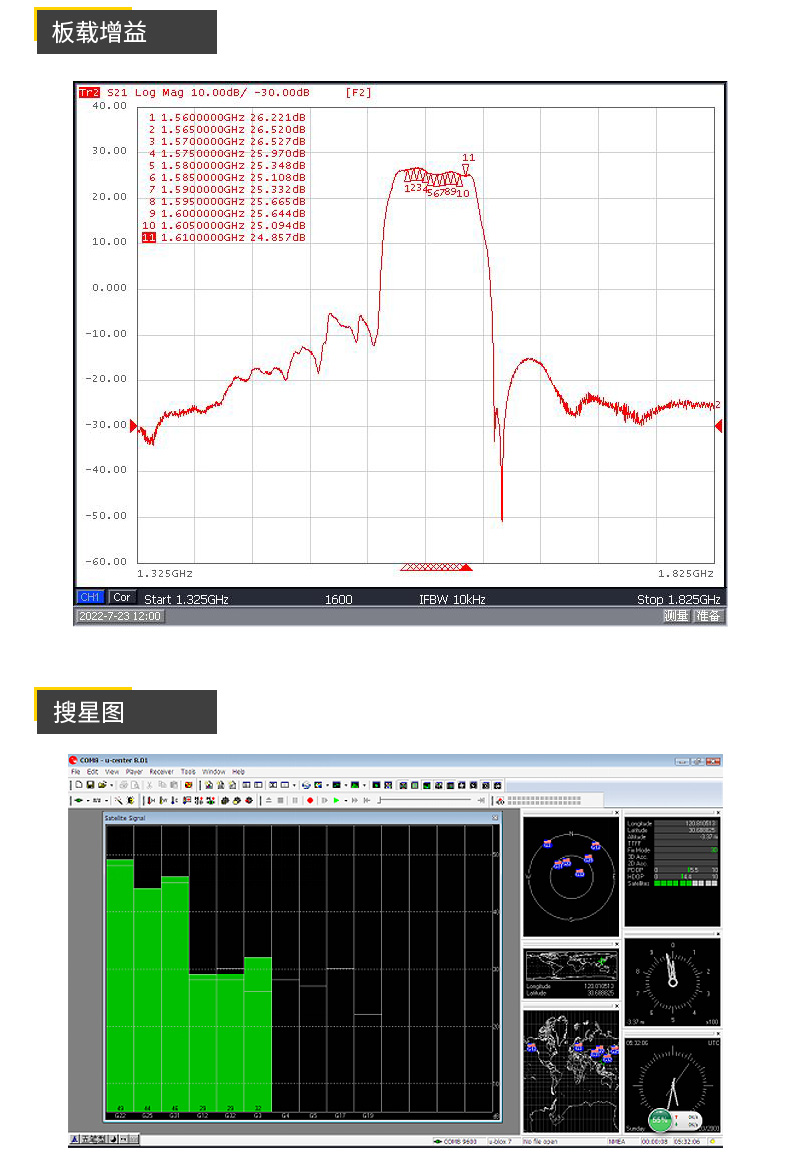The width and height of the screenshot is (790, 1153).
Task: Click the Pause button in player toolbar
Action: [x=295, y=800]
